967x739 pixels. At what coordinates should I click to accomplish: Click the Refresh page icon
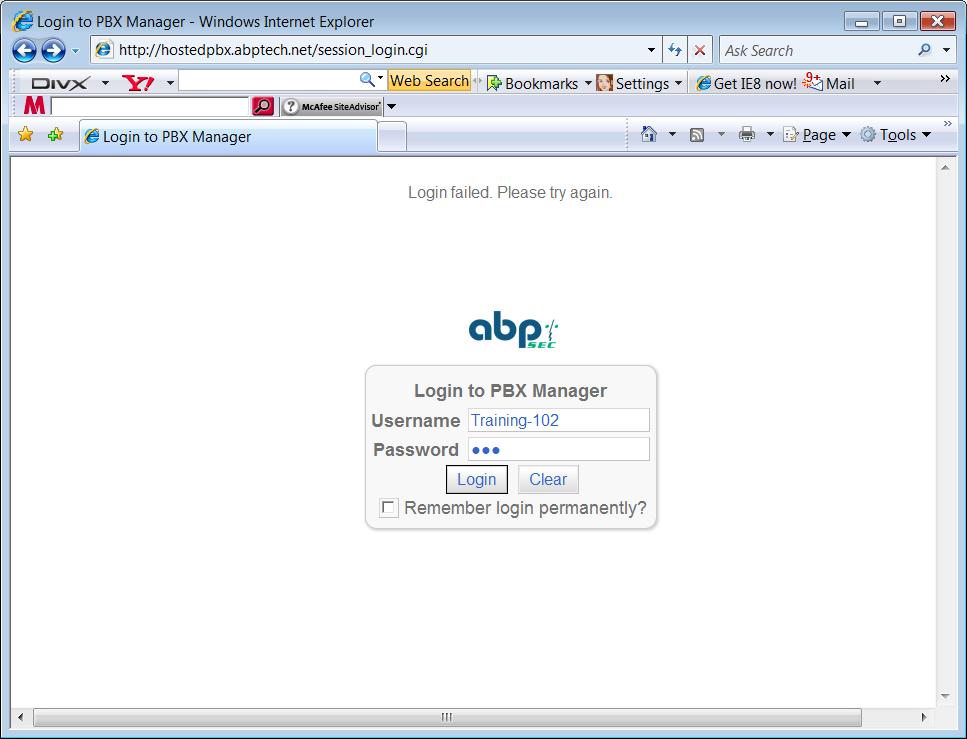point(675,50)
